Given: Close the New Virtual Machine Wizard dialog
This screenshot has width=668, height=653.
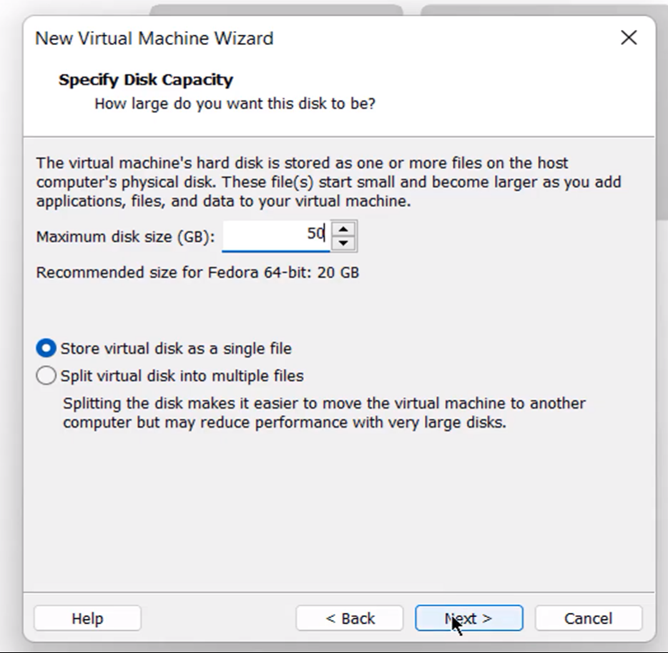Looking at the screenshot, I should (x=628, y=38).
